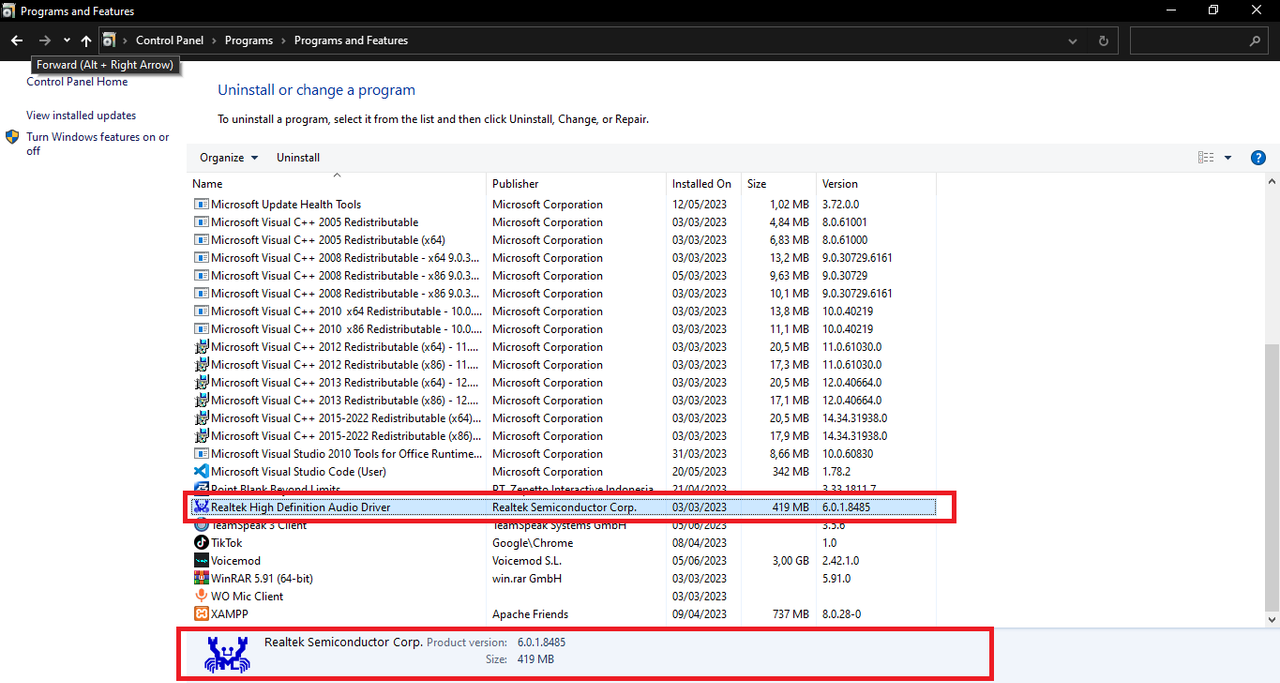Screen dimensions: 1280x683
Task: Click the 3,00 GB size of Voicemod
Action: (789, 561)
